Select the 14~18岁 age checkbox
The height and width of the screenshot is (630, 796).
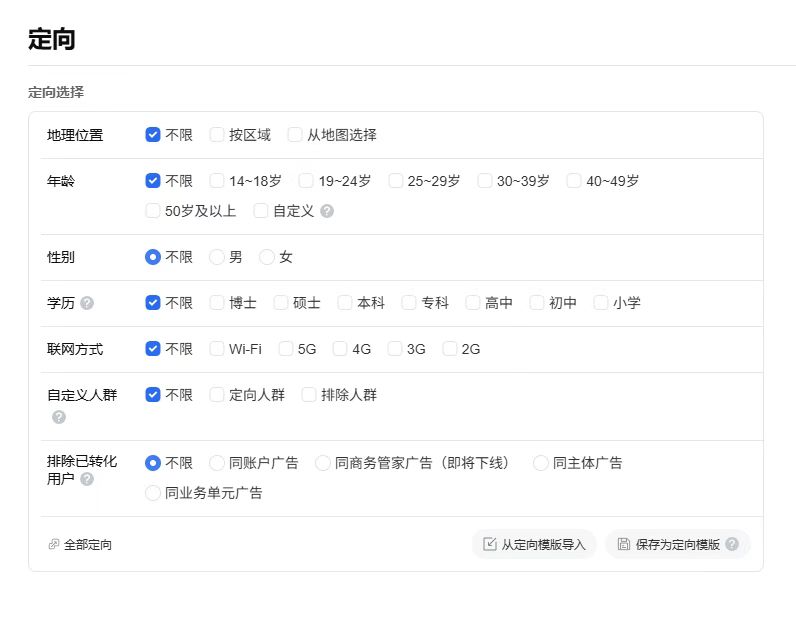(x=217, y=181)
